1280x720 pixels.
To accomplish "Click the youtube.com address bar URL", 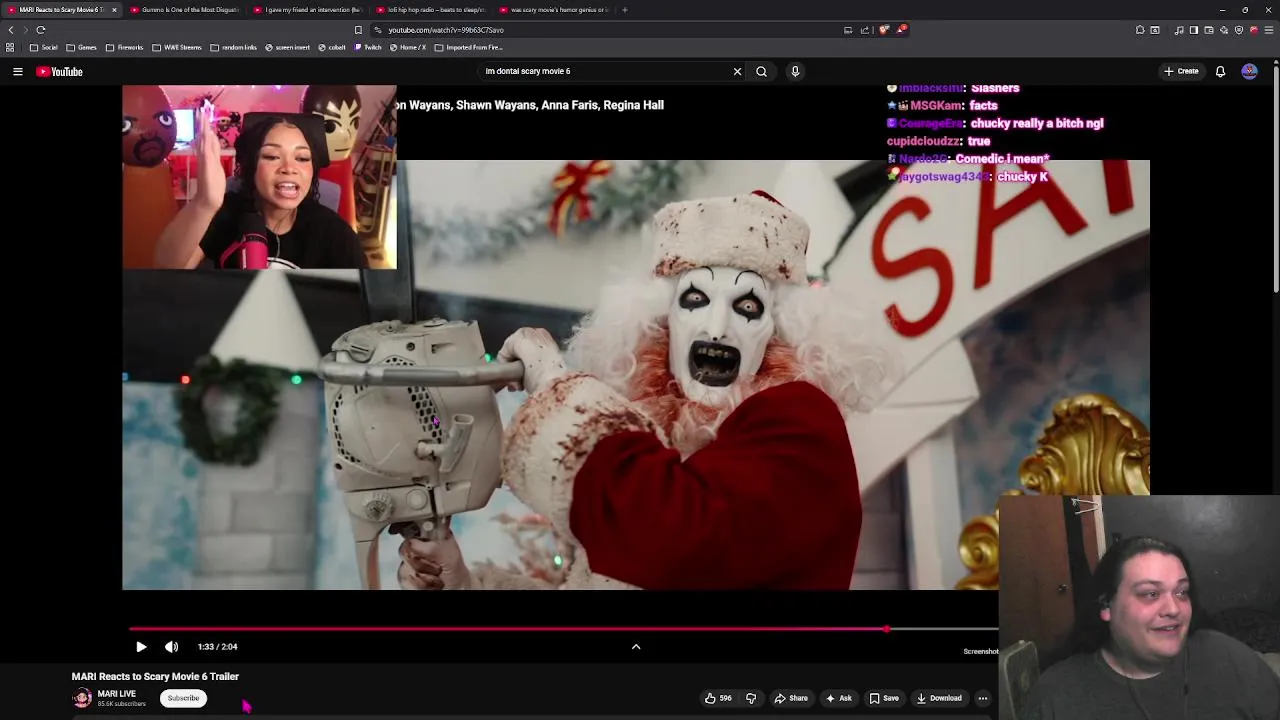I will (x=446, y=30).
